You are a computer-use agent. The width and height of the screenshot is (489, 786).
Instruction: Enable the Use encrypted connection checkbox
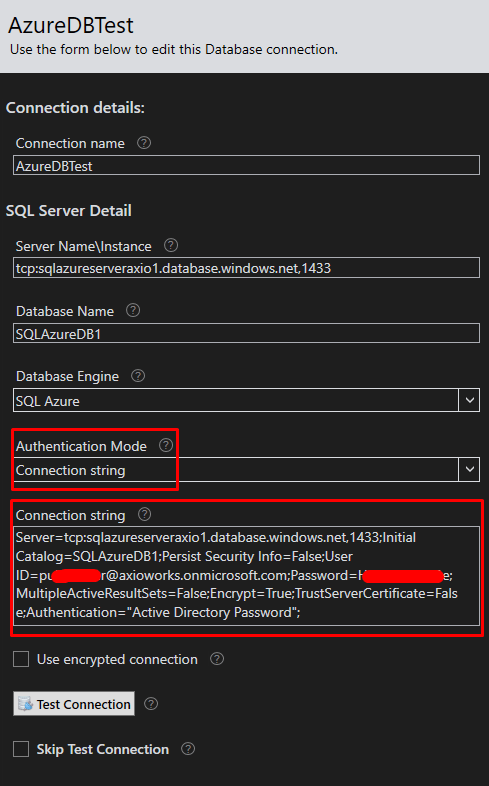(21, 659)
